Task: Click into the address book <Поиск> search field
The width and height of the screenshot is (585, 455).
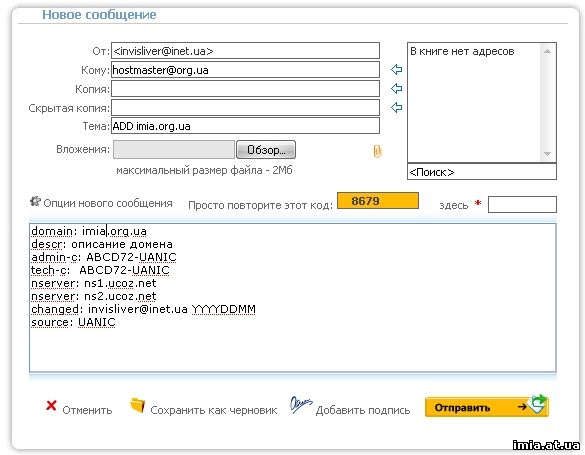Action: point(482,172)
